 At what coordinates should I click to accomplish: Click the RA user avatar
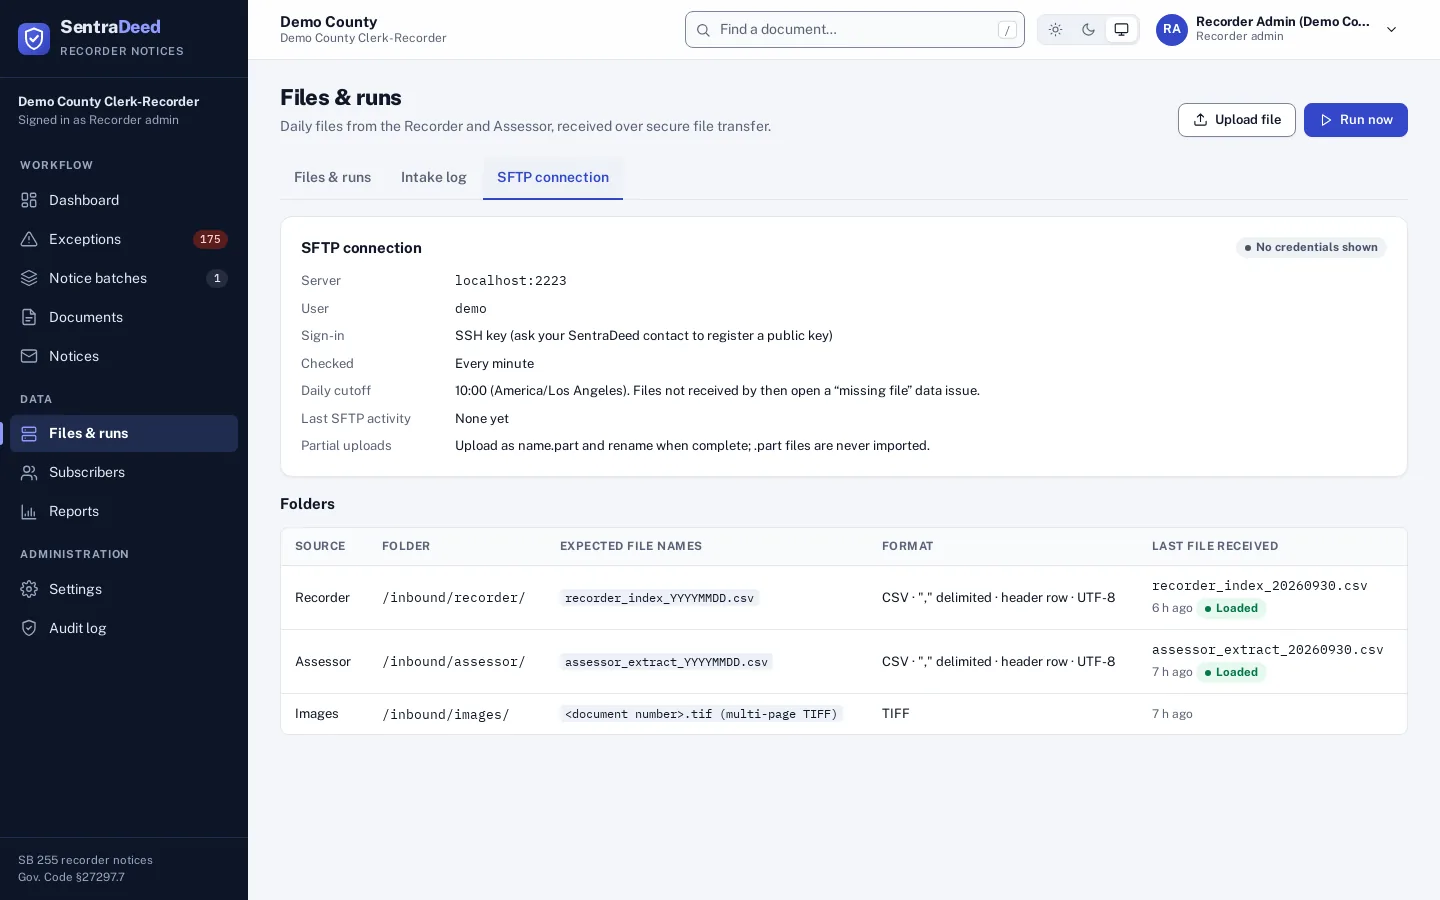[1172, 29]
